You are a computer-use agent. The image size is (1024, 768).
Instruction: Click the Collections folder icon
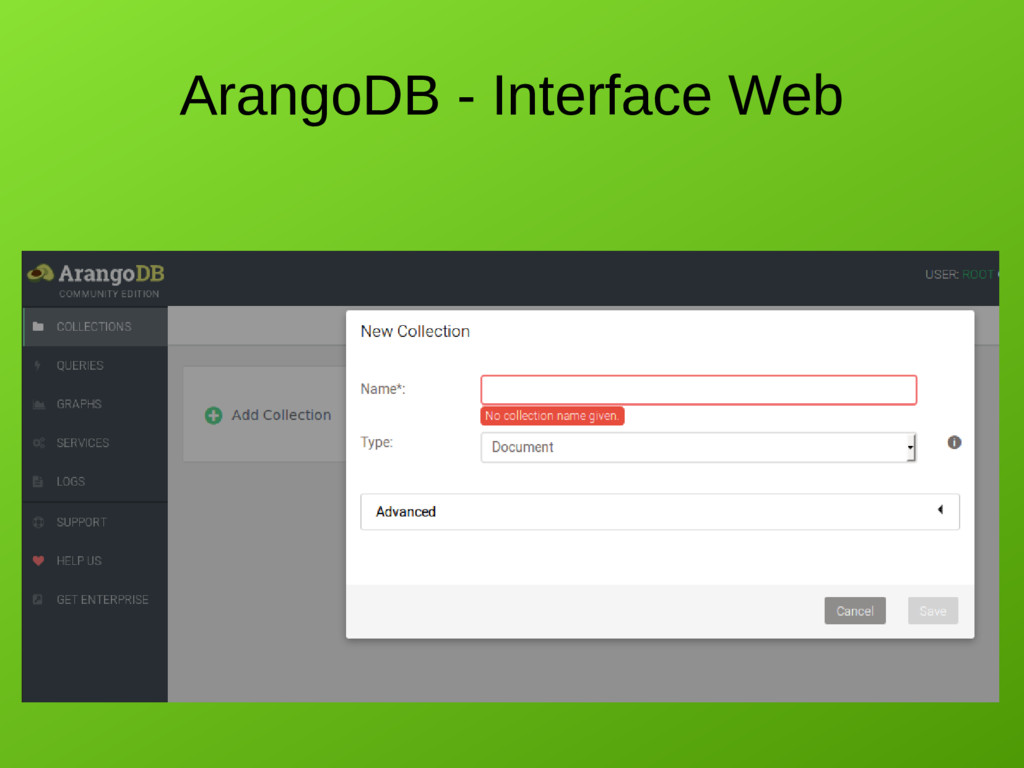(39, 327)
